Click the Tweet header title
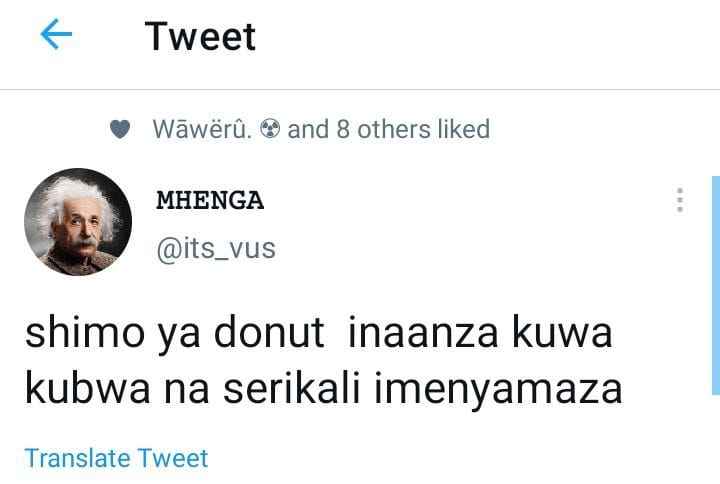Image resolution: width=720 pixels, height=484 pixels. coord(200,36)
